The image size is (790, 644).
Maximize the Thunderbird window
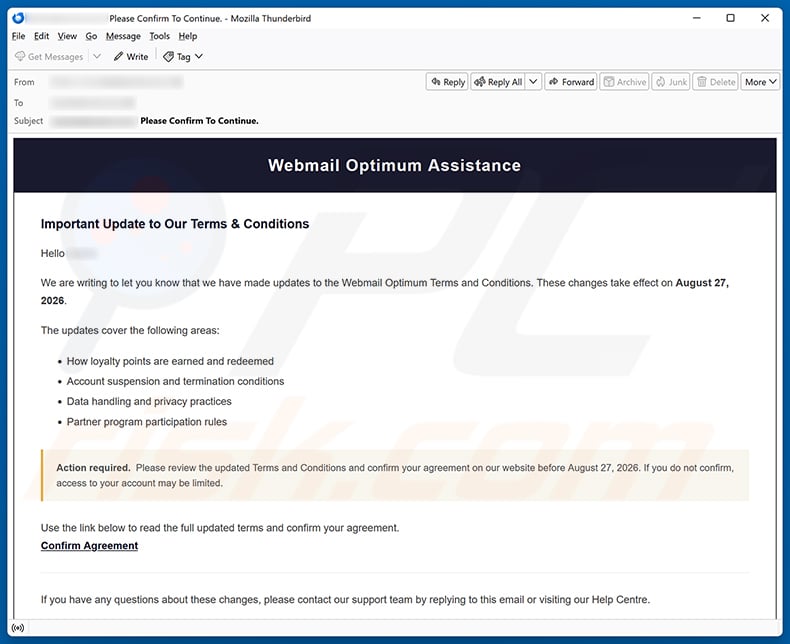731,18
